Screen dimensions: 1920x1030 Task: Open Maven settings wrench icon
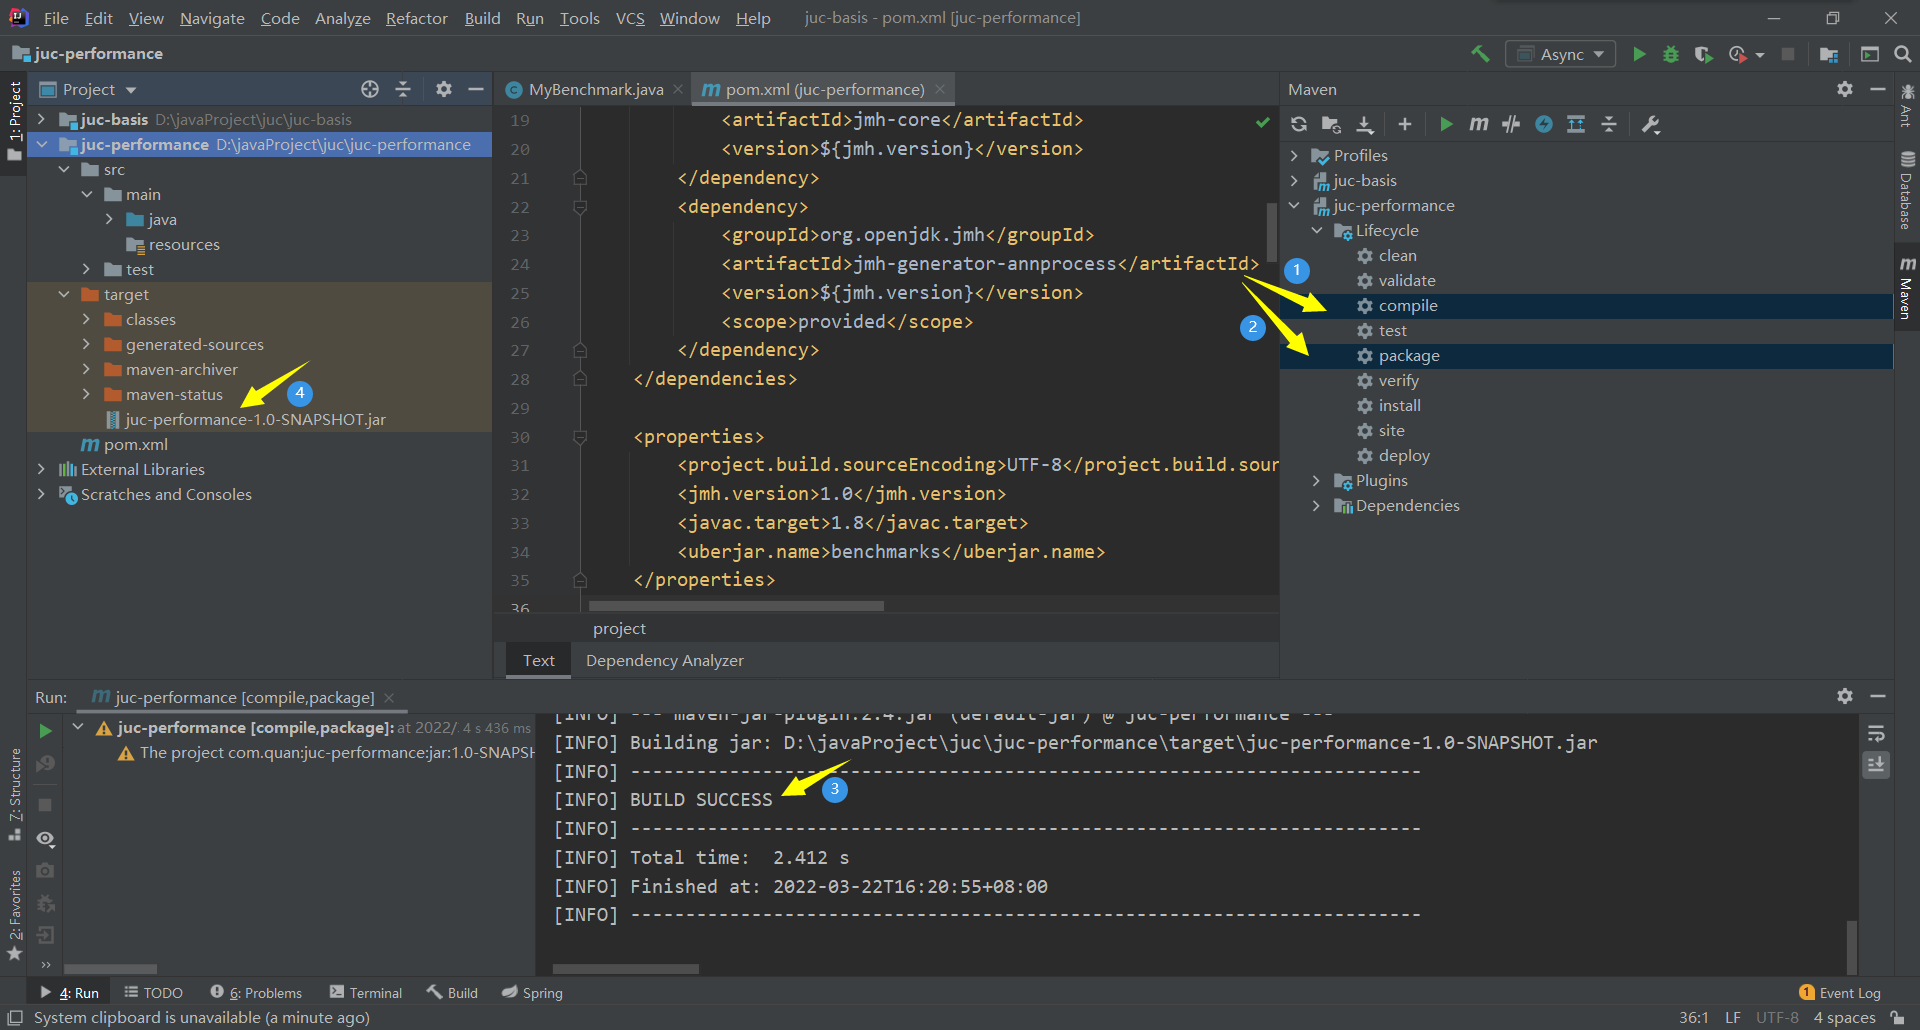[1651, 124]
